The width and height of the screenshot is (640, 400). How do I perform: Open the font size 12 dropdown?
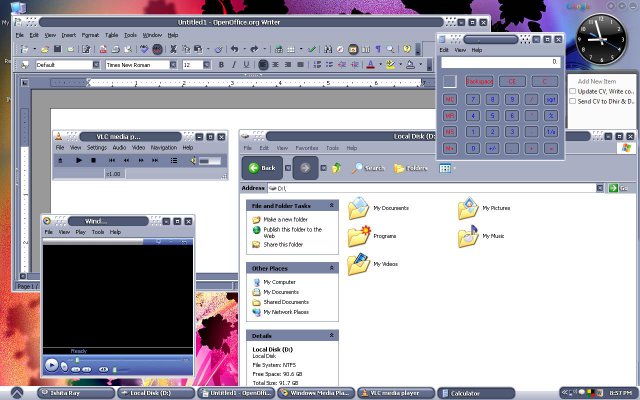207,64
